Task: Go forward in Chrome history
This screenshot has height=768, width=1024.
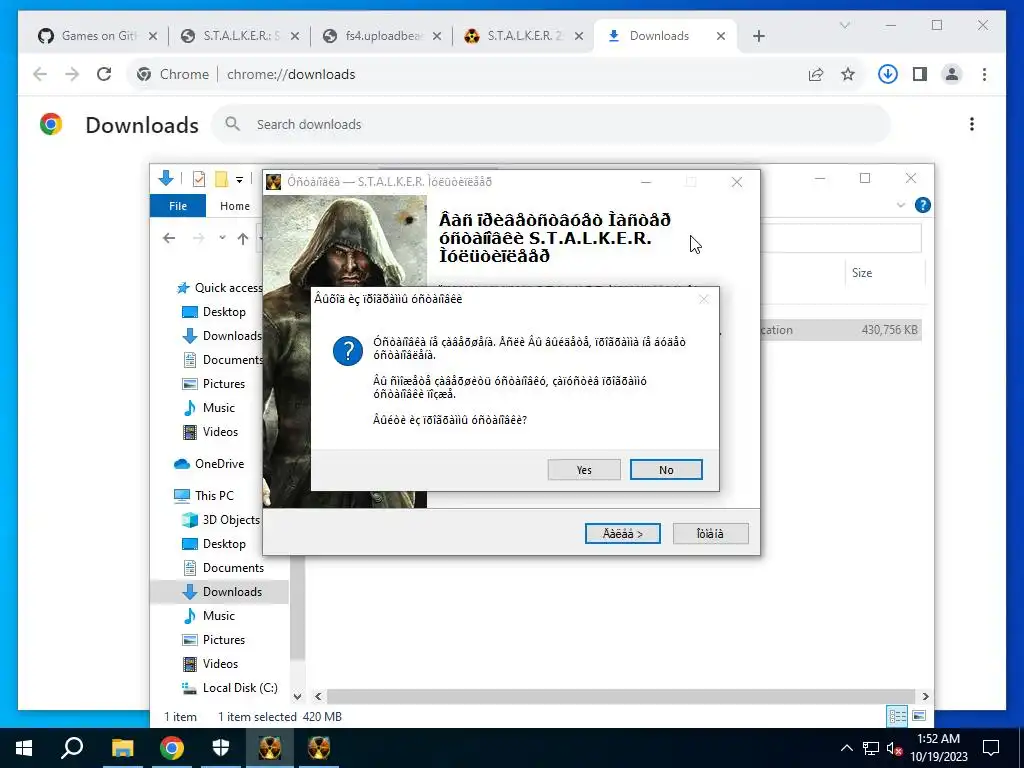Action: point(72,74)
